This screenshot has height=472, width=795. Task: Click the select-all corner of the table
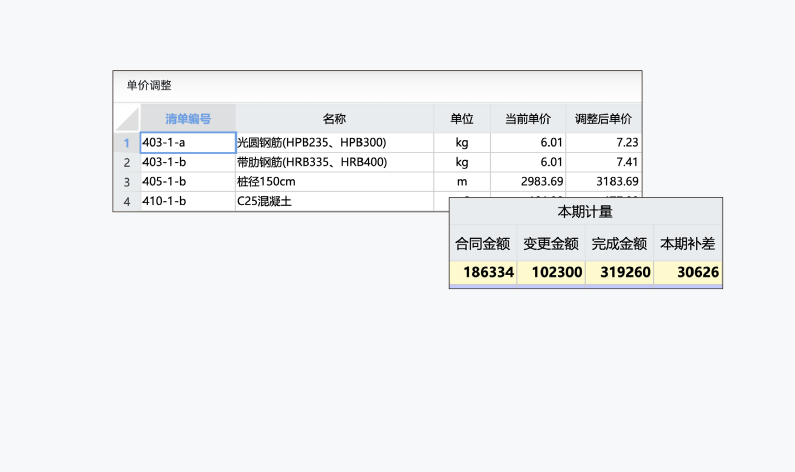(x=126, y=118)
